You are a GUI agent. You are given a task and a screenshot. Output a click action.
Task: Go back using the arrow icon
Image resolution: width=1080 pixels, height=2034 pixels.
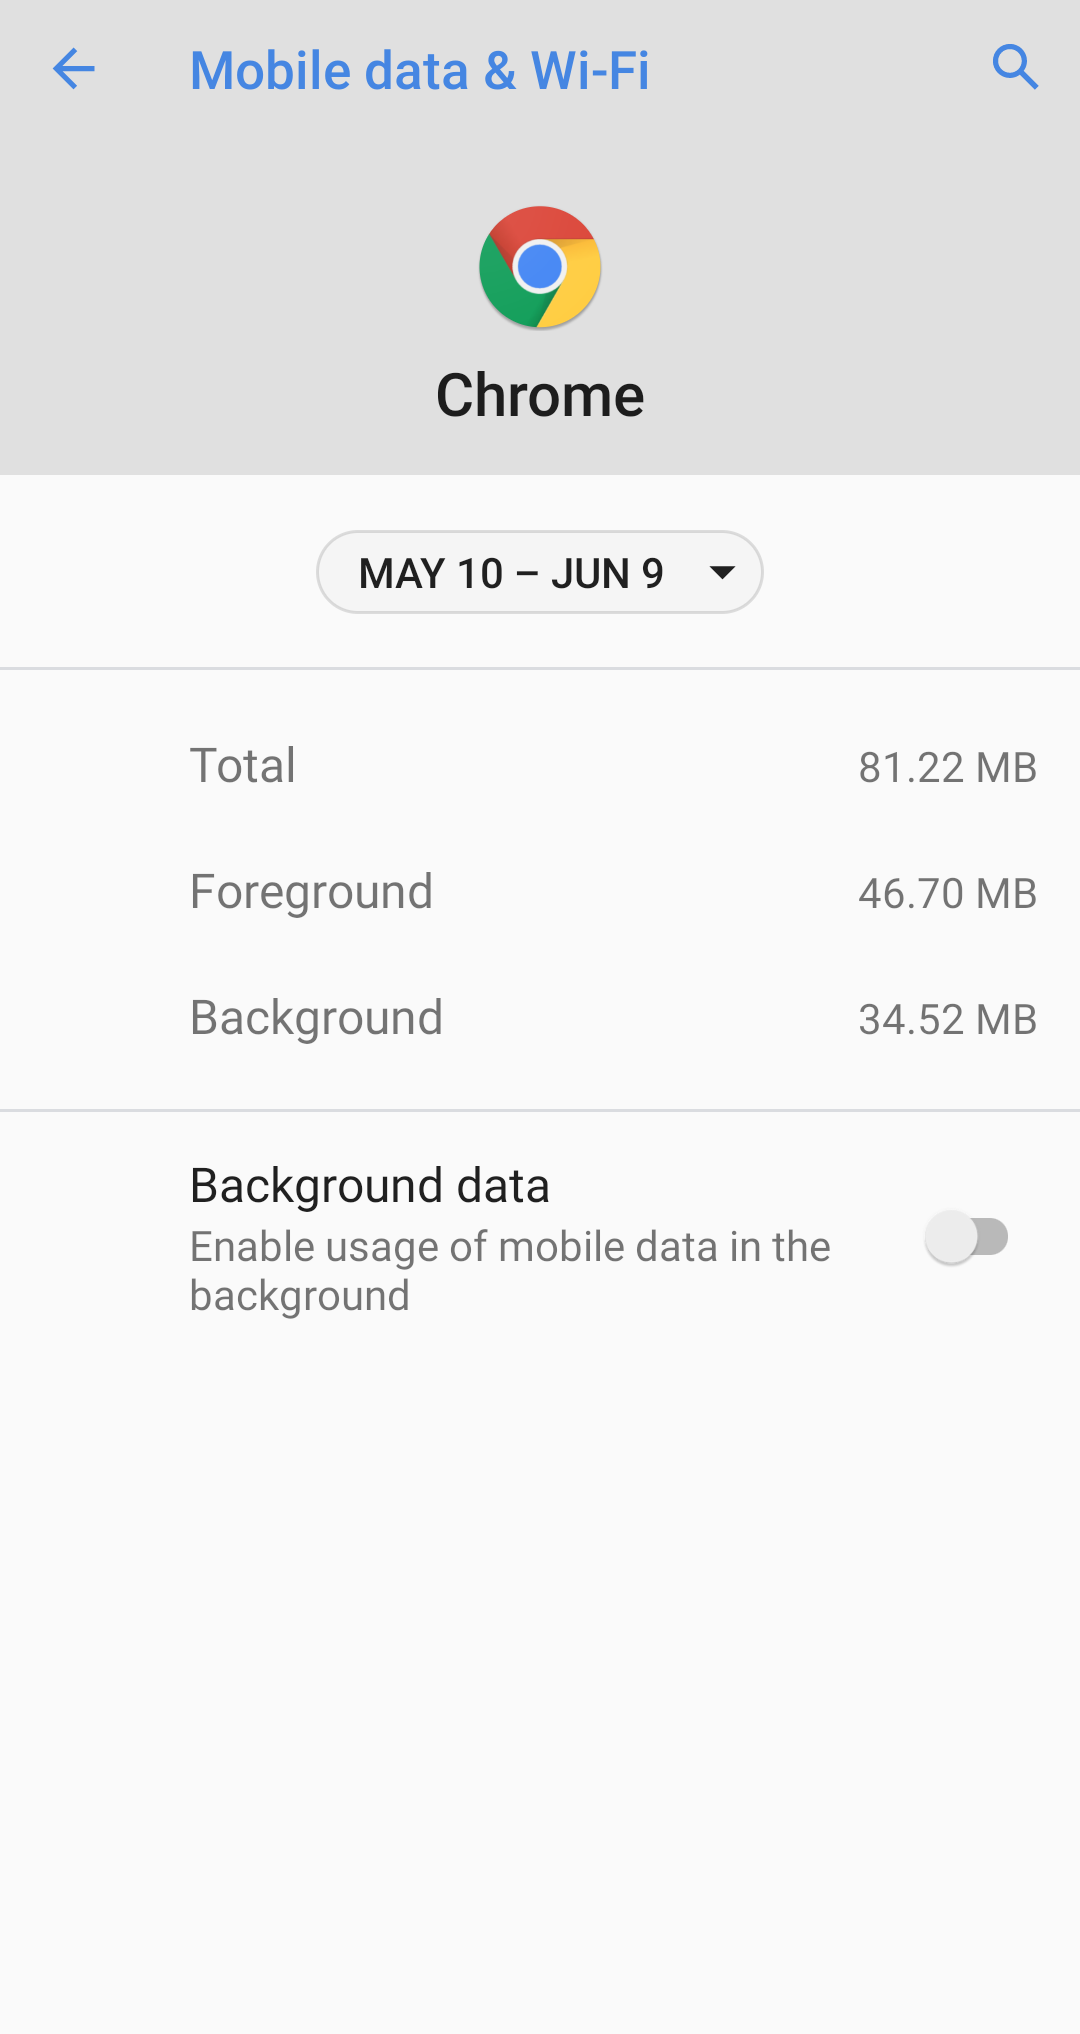(x=73, y=70)
